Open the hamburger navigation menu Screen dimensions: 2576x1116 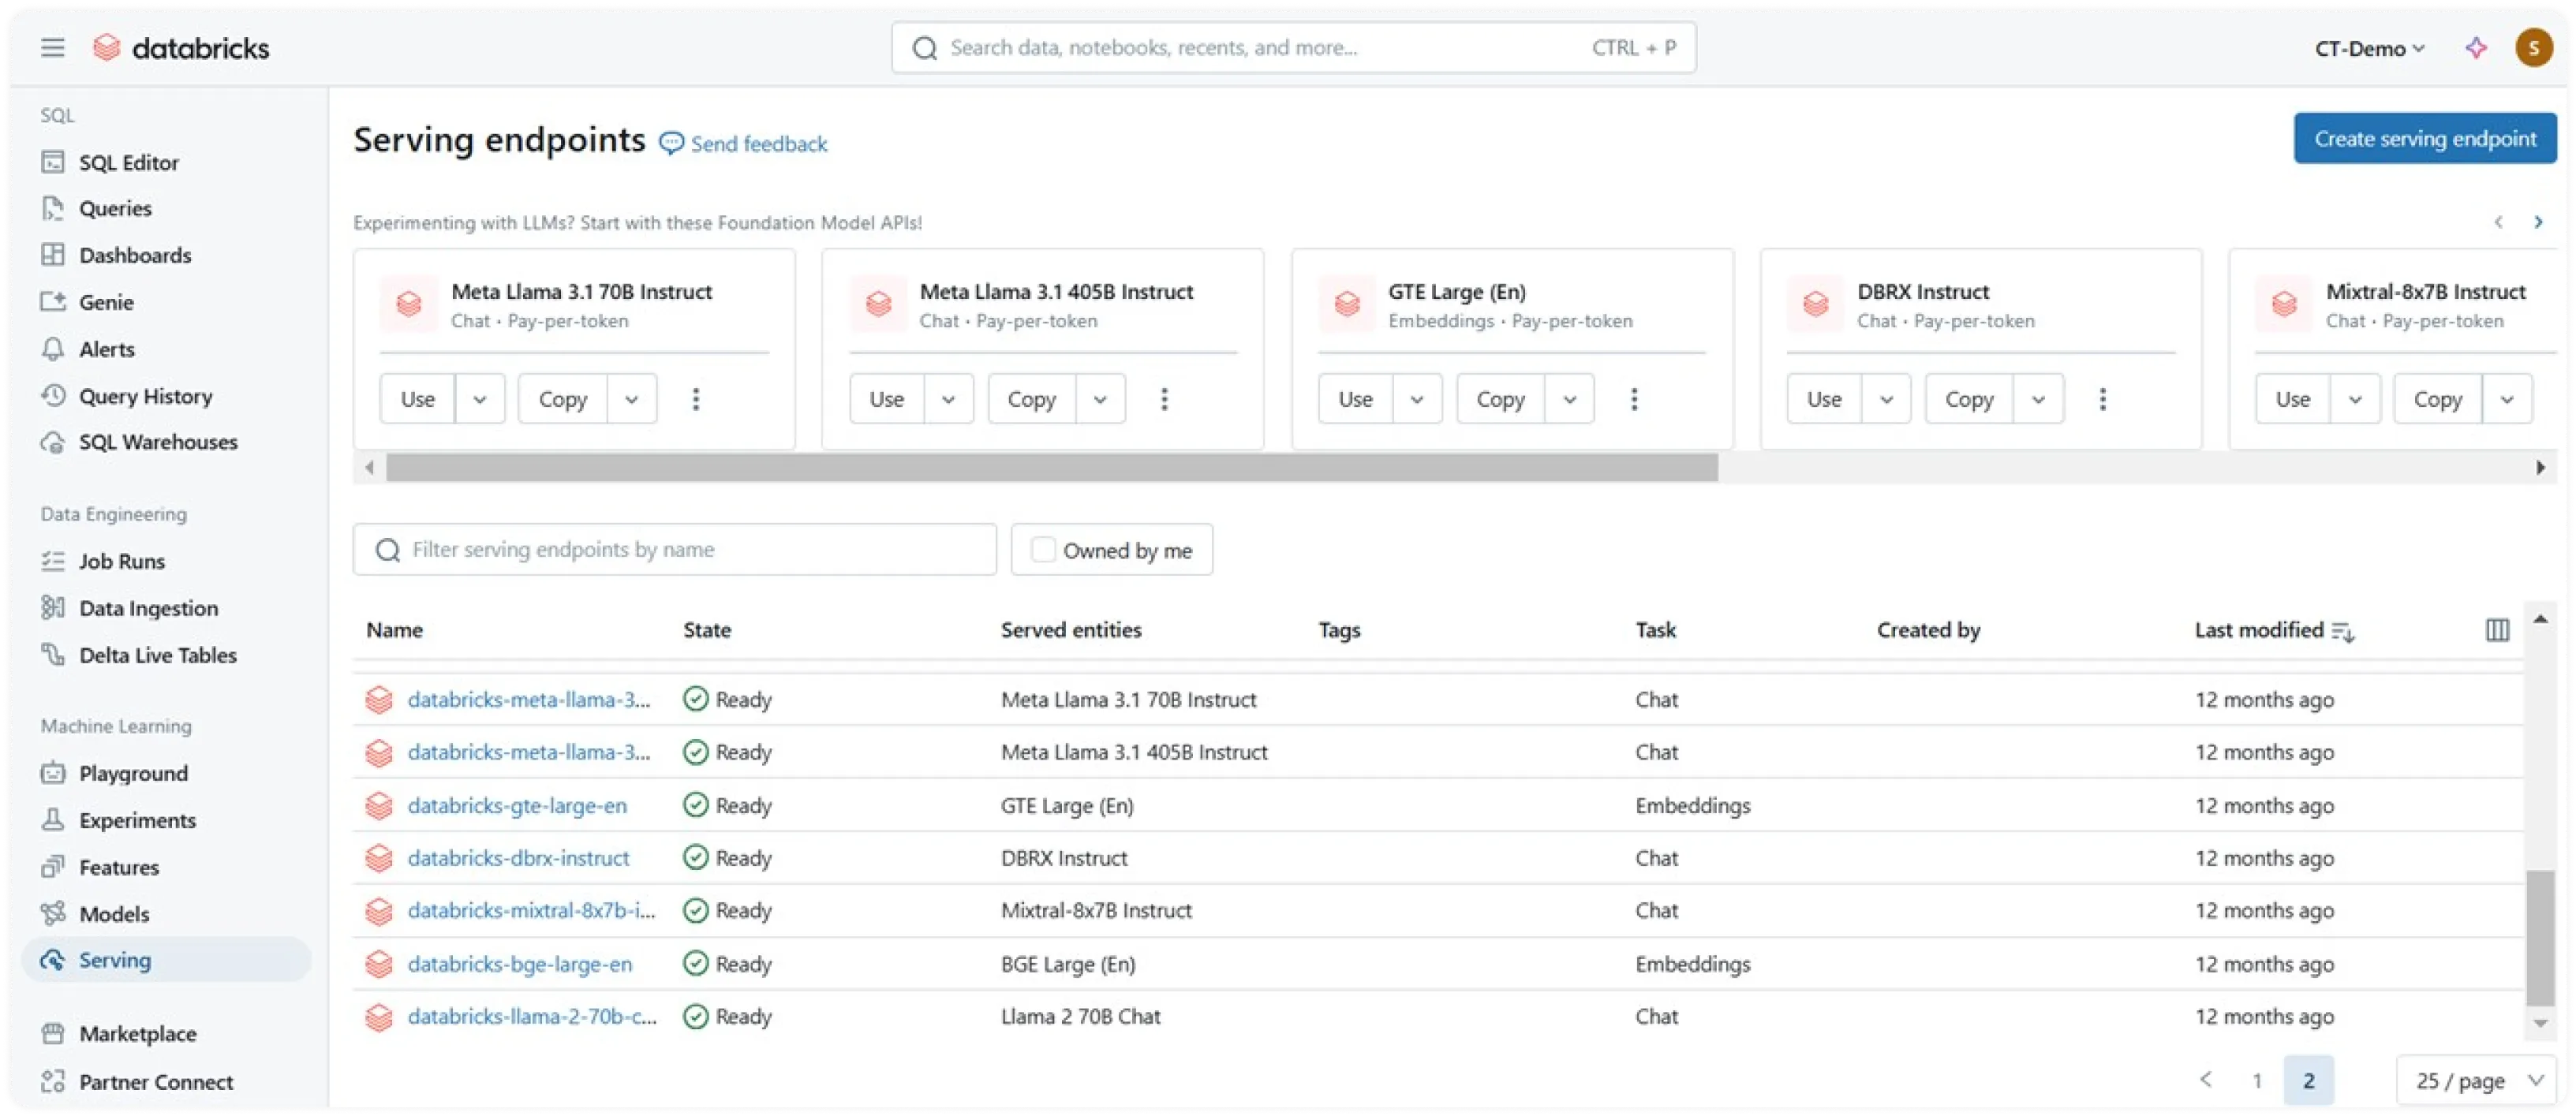[52, 48]
